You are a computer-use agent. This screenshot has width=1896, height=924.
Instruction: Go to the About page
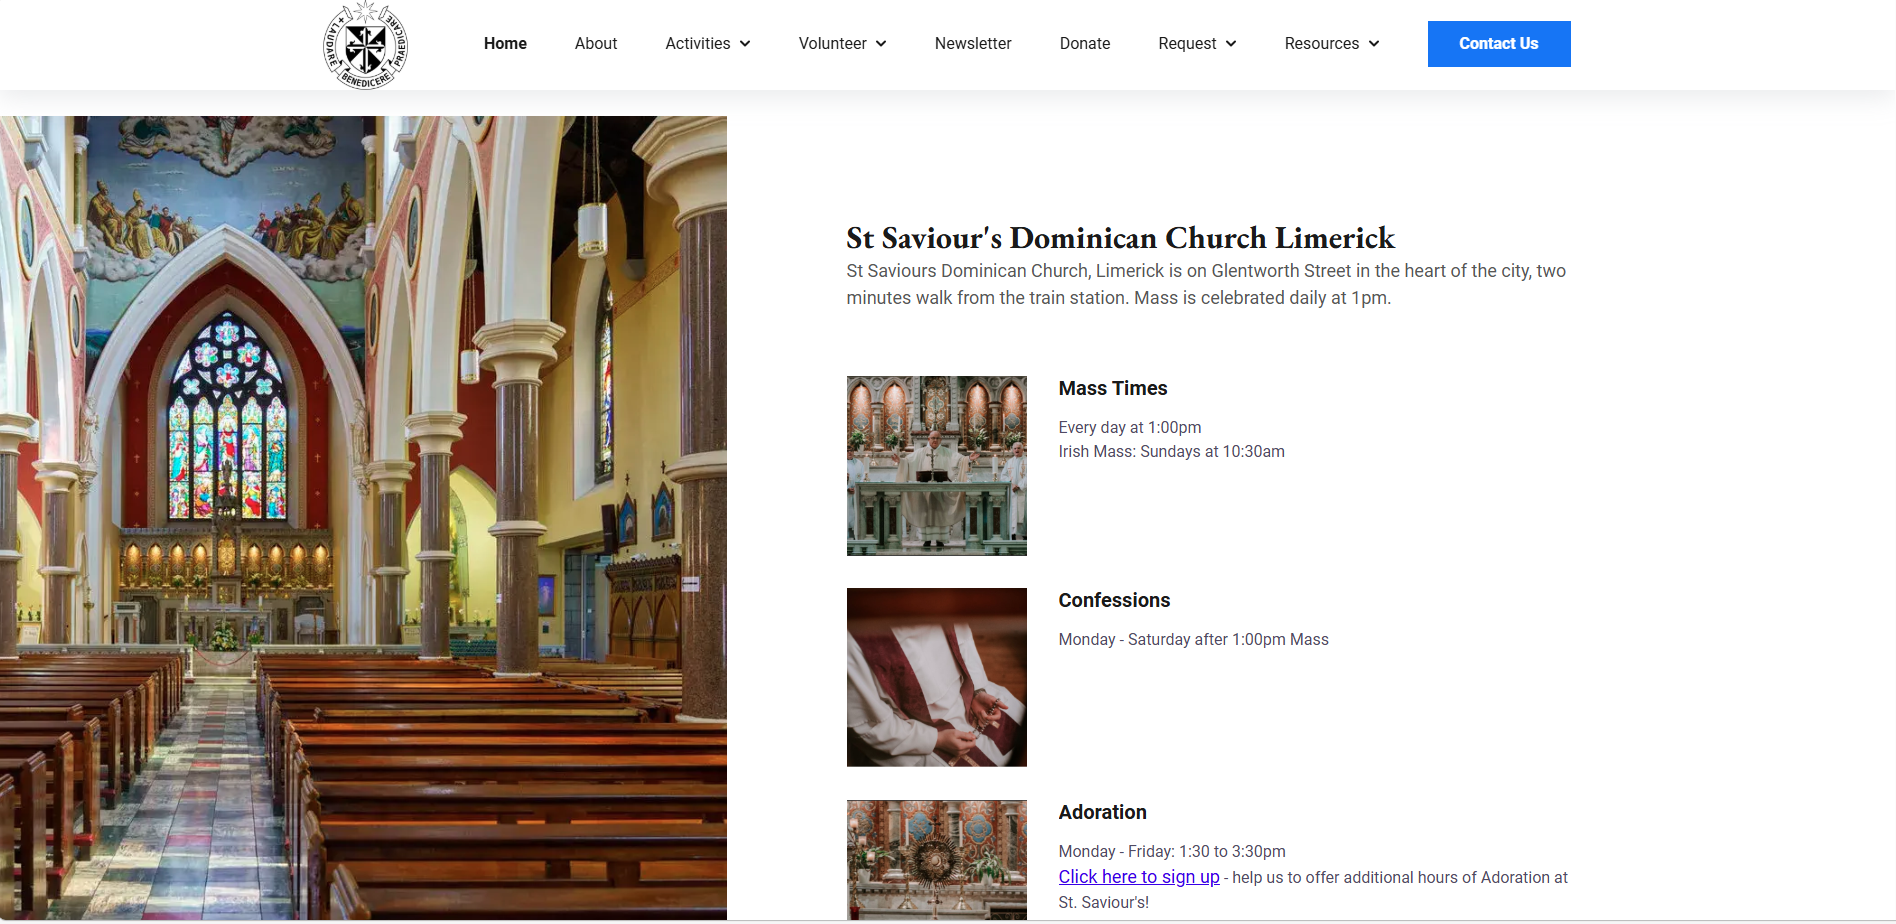[x=596, y=44]
